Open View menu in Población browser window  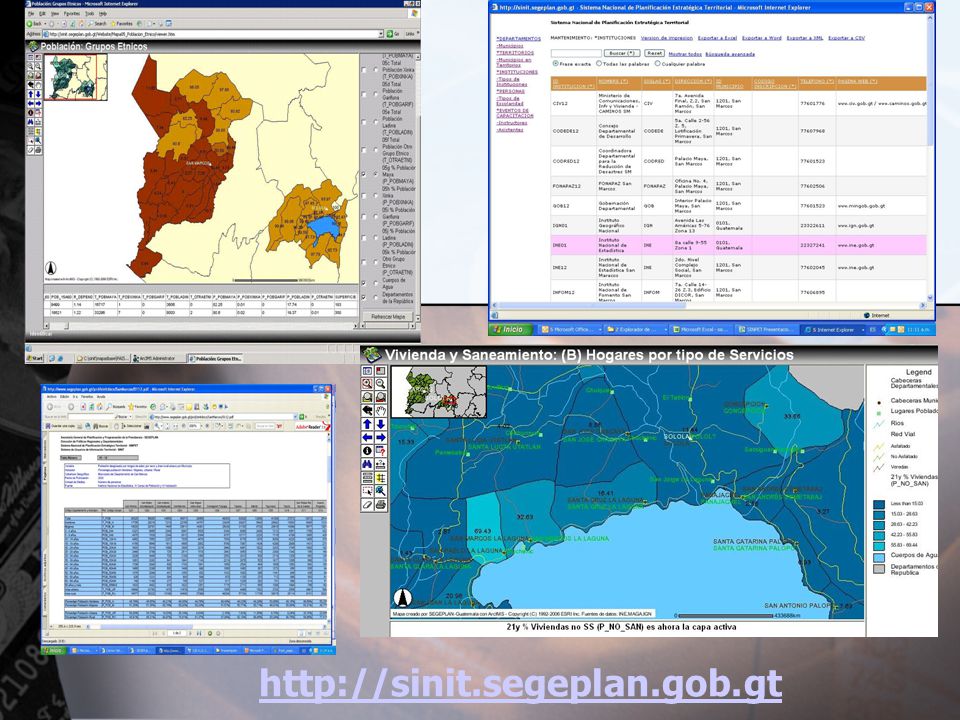click(x=54, y=13)
